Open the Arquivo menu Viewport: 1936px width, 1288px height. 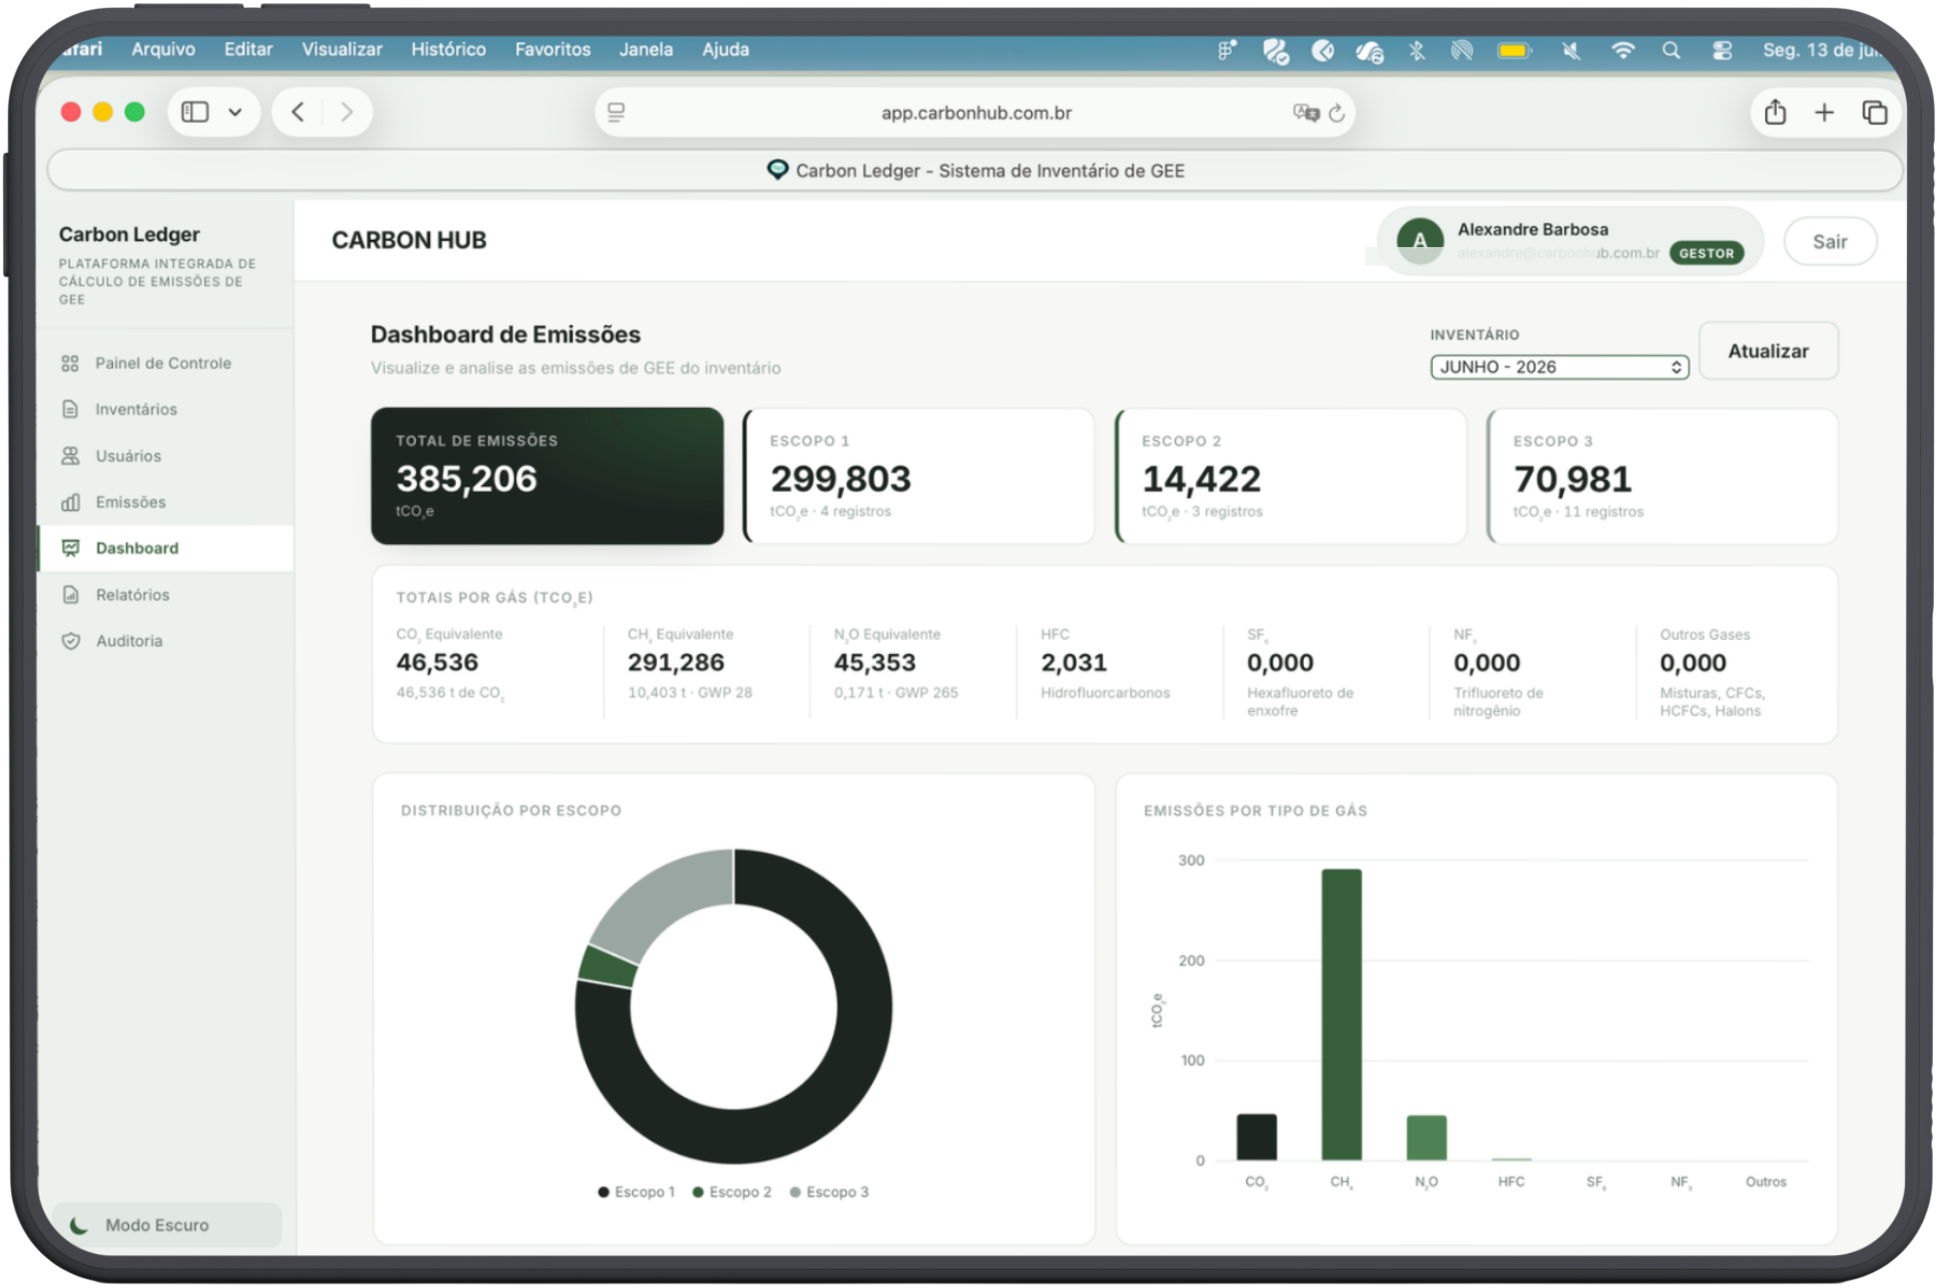(x=163, y=49)
